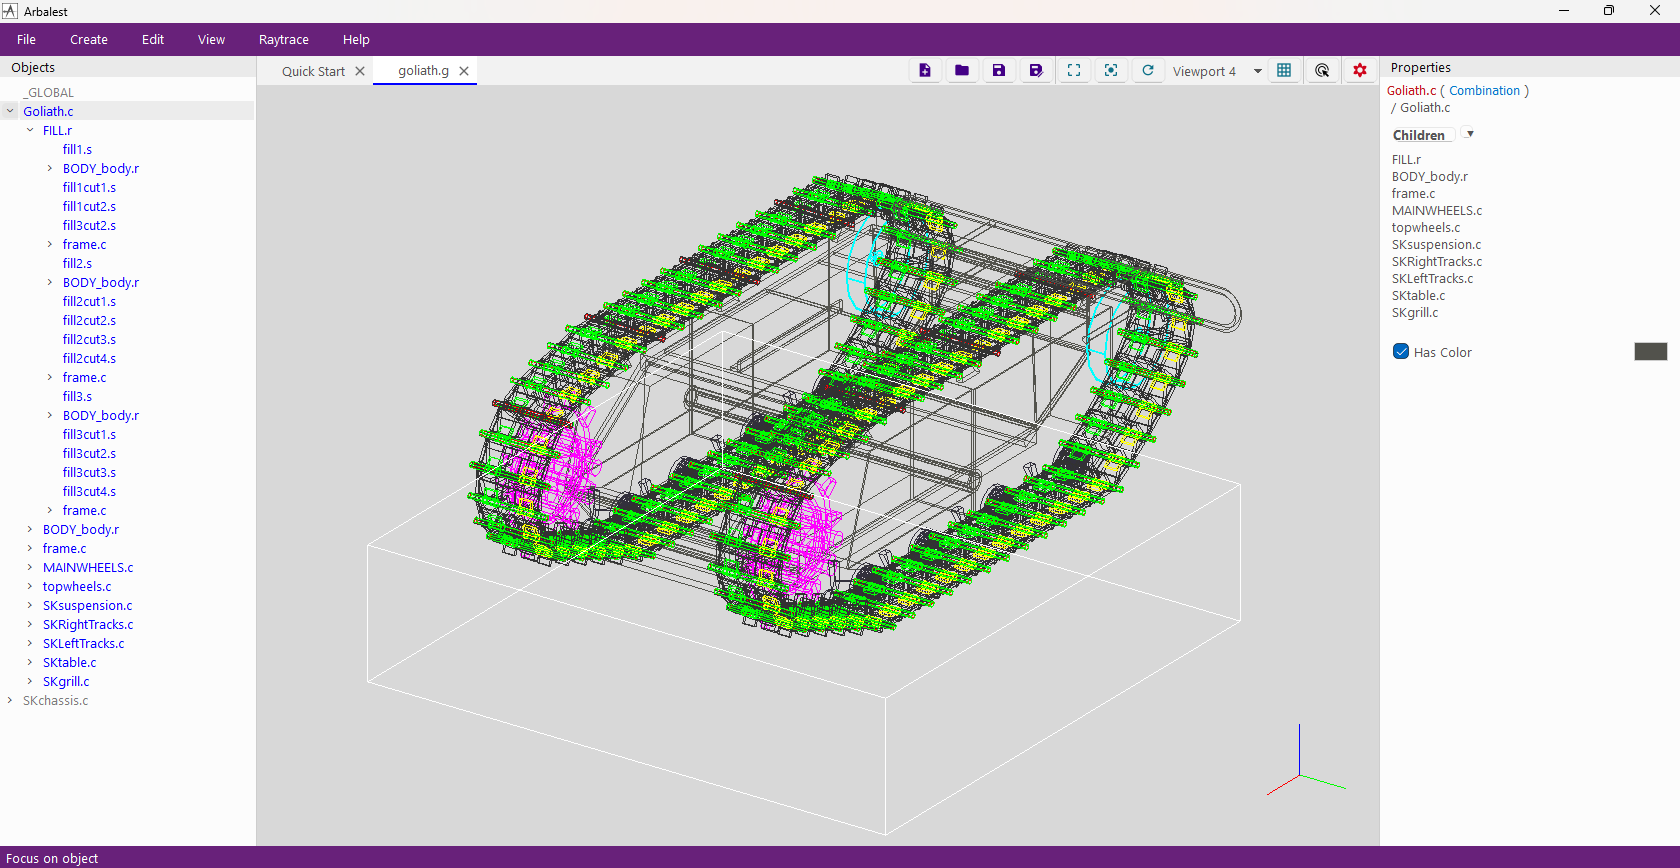Open the Create menu
Screen dimensions: 1680x868
point(89,40)
